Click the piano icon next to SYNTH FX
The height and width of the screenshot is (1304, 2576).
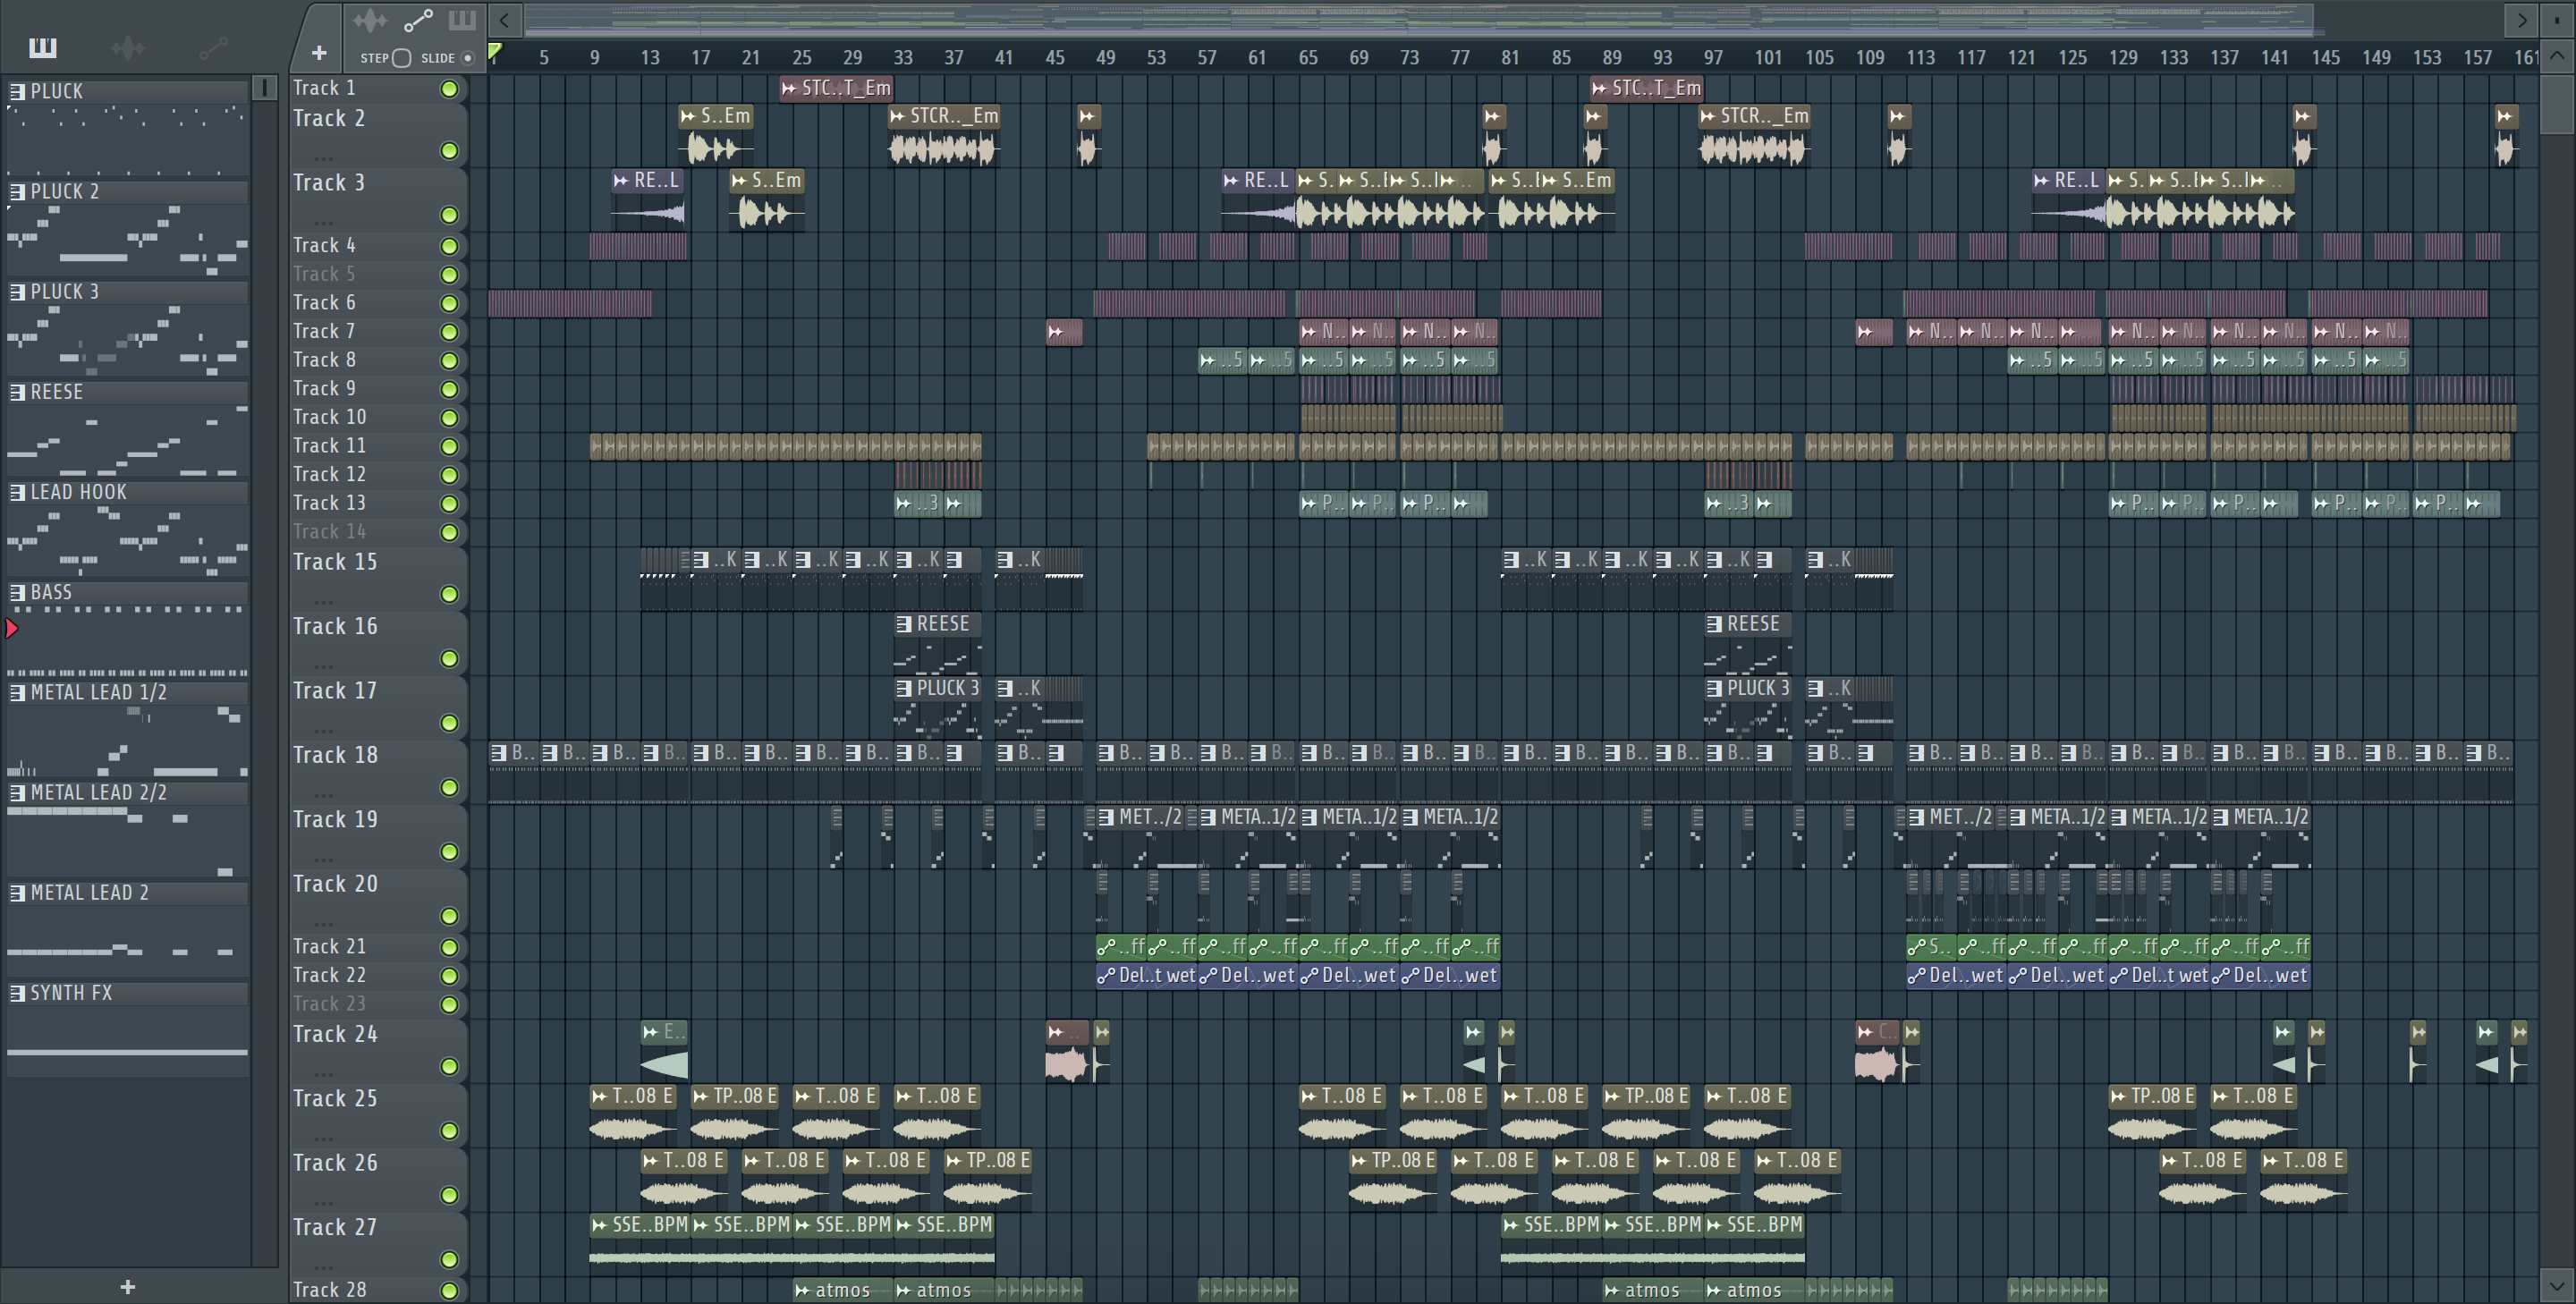tap(17, 993)
